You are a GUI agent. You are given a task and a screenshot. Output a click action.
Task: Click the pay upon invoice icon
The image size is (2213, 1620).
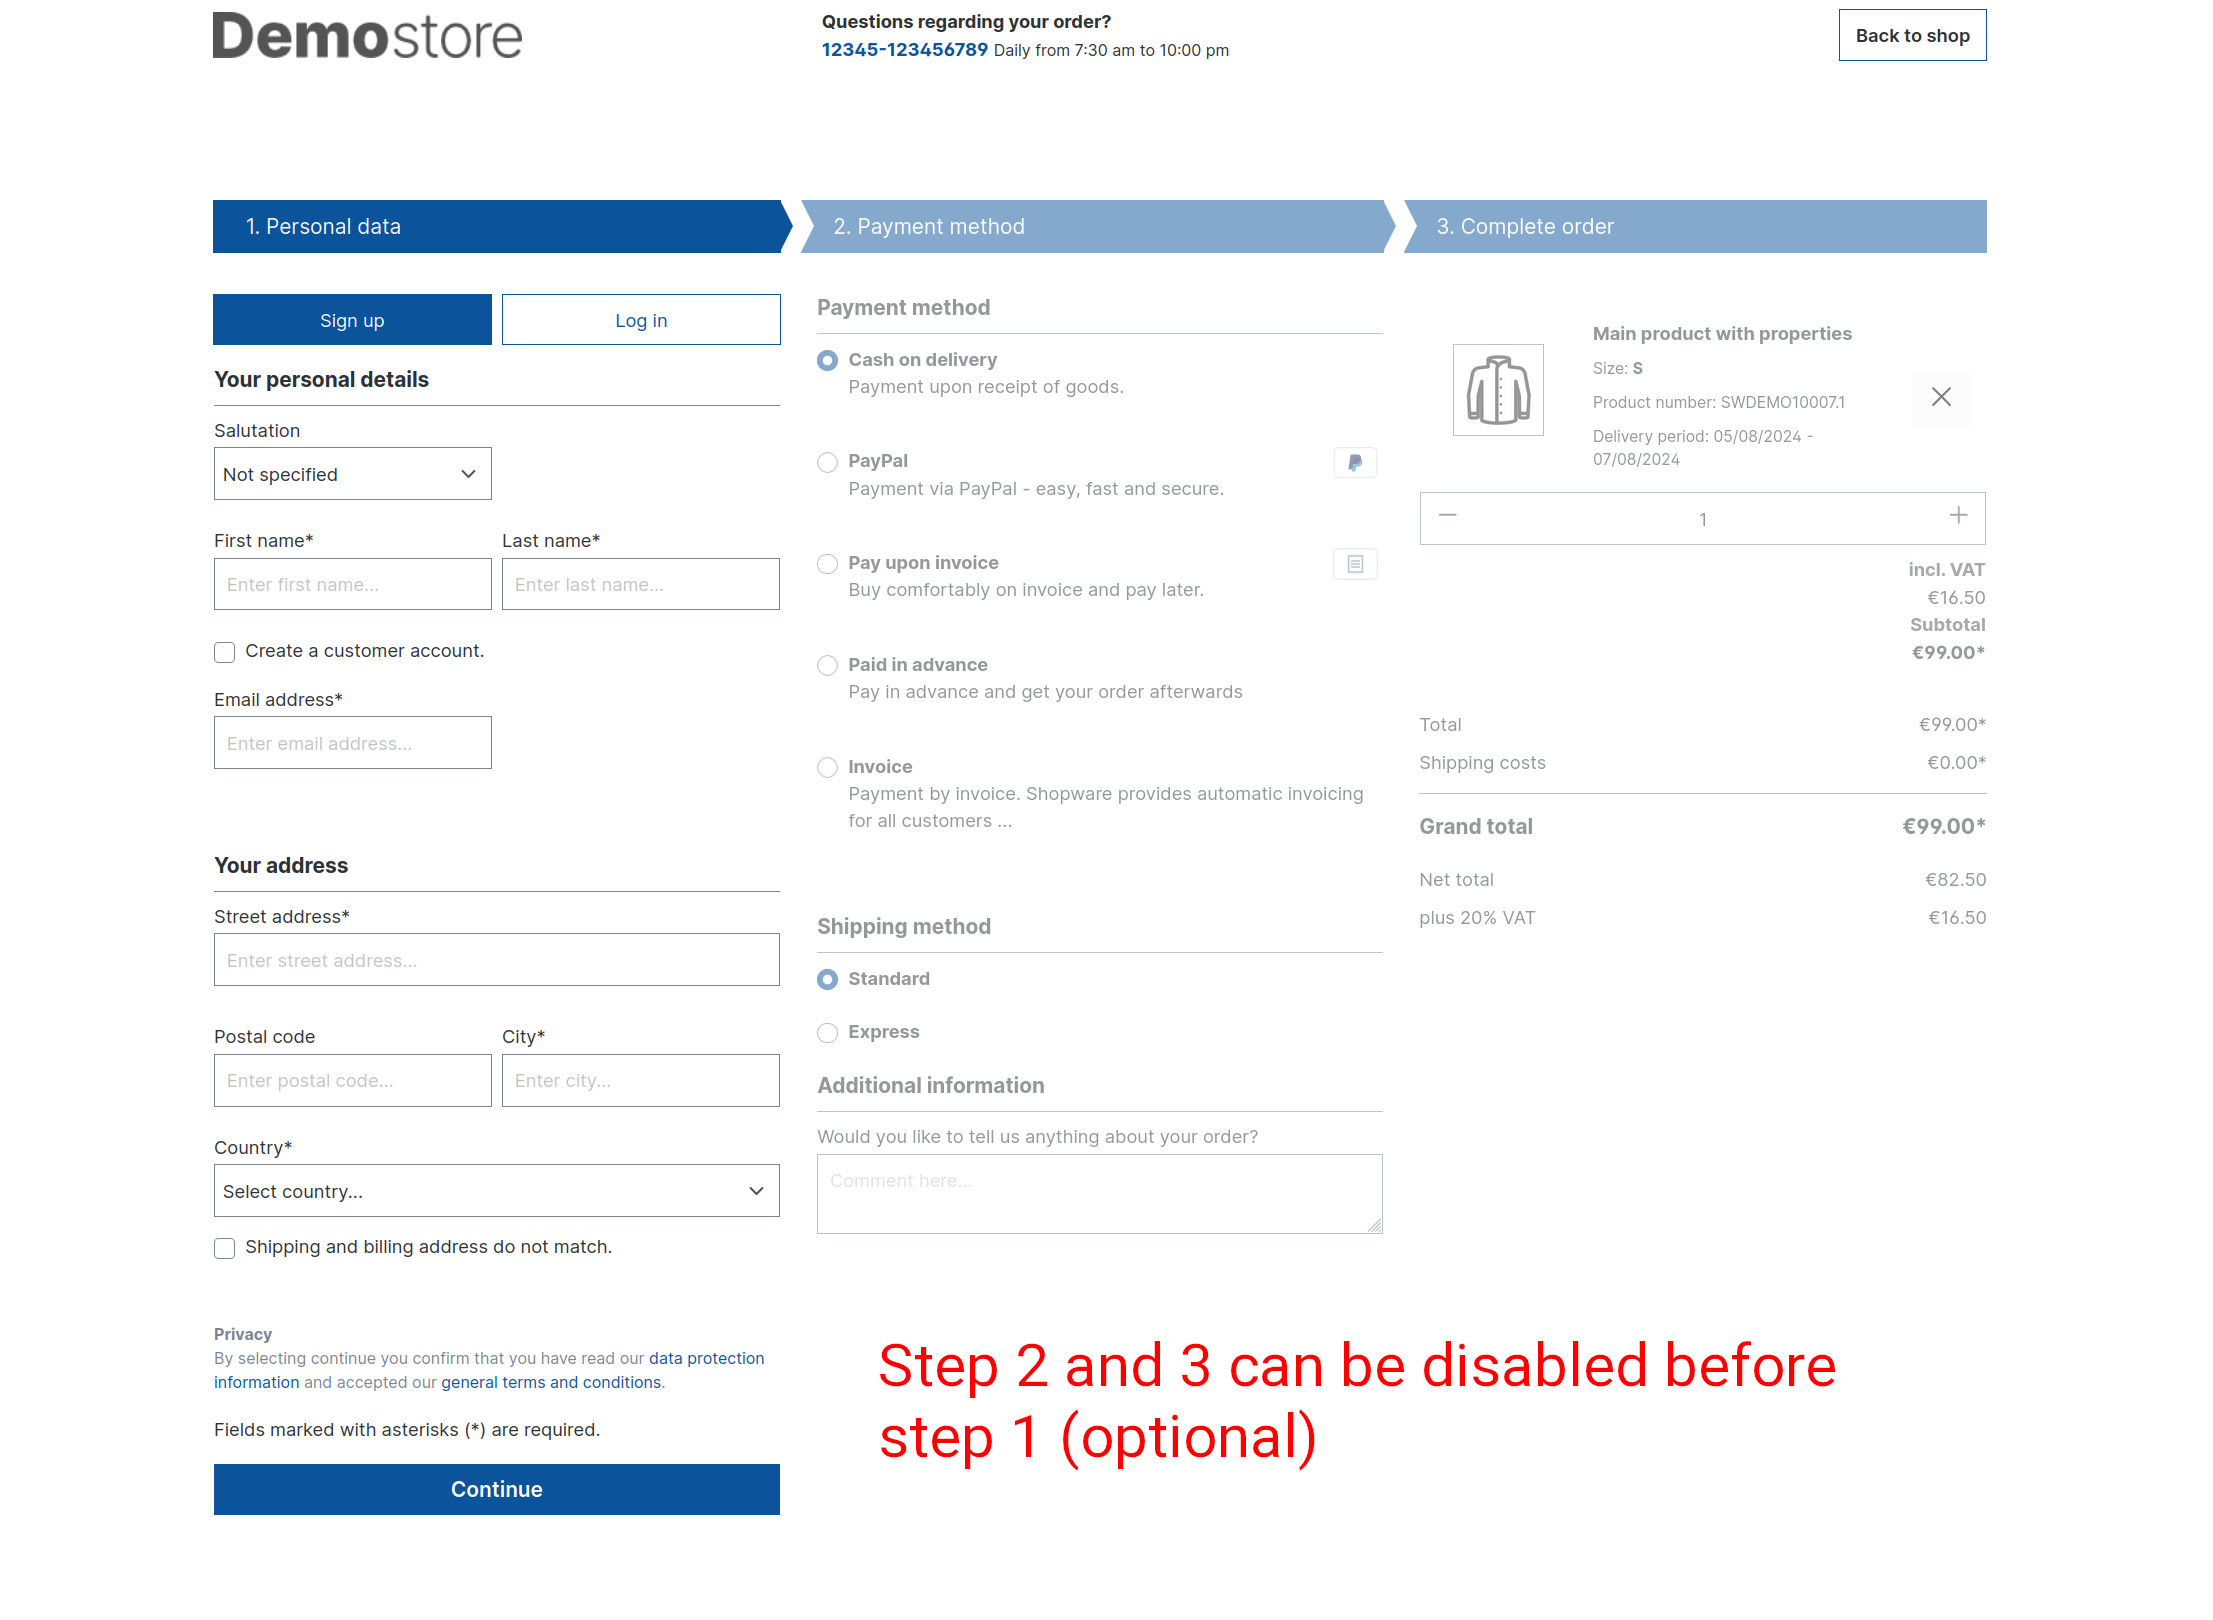point(1356,562)
